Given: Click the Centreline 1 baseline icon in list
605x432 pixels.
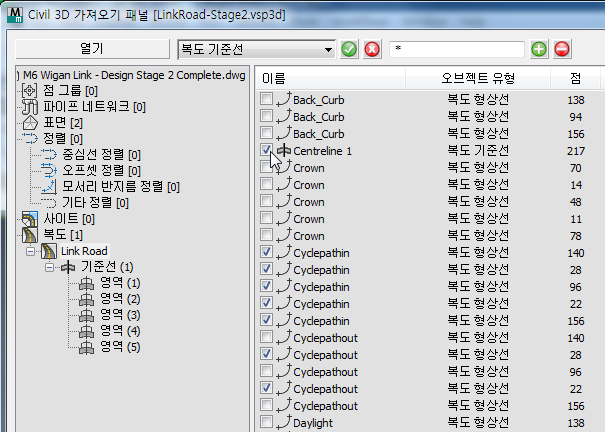Looking at the screenshot, I should click(284, 150).
